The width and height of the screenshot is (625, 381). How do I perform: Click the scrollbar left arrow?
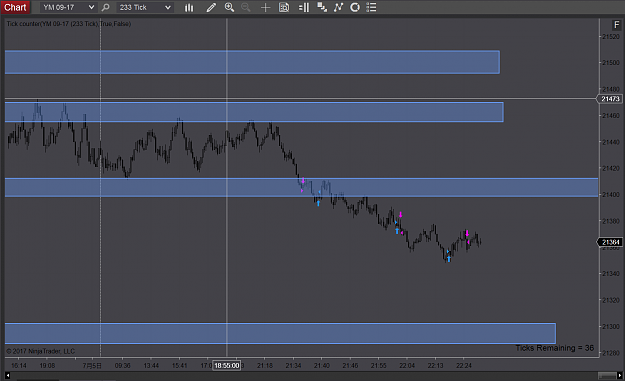tap(7, 375)
